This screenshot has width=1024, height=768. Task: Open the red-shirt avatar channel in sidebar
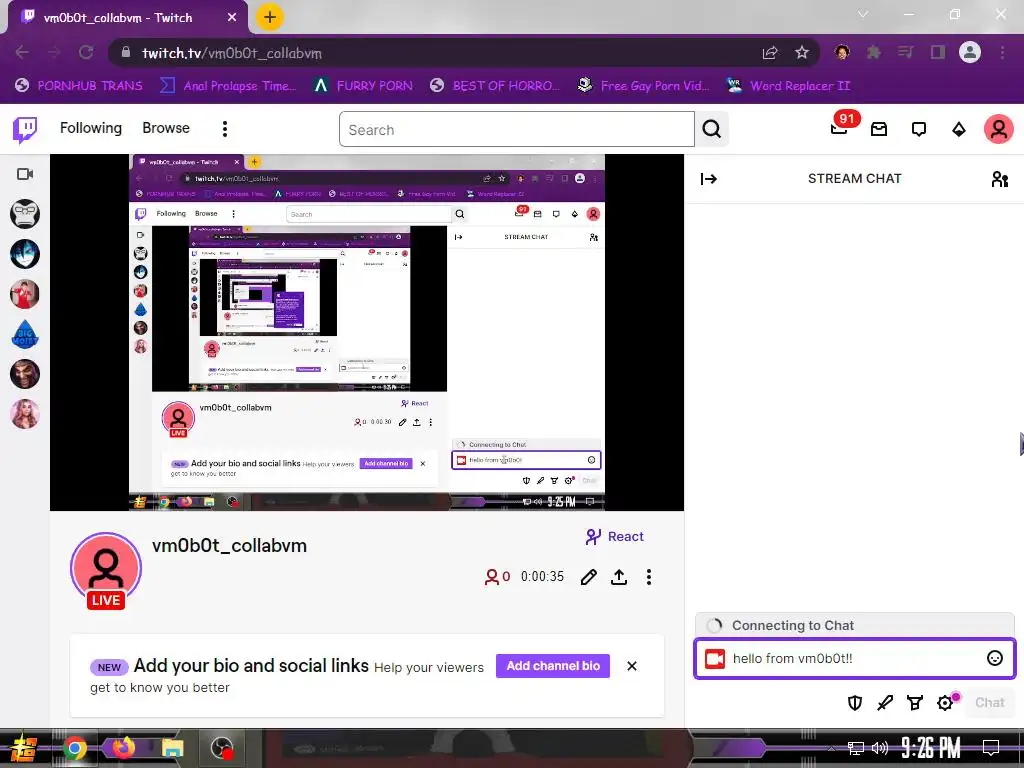pyautogui.click(x=25, y=294)
